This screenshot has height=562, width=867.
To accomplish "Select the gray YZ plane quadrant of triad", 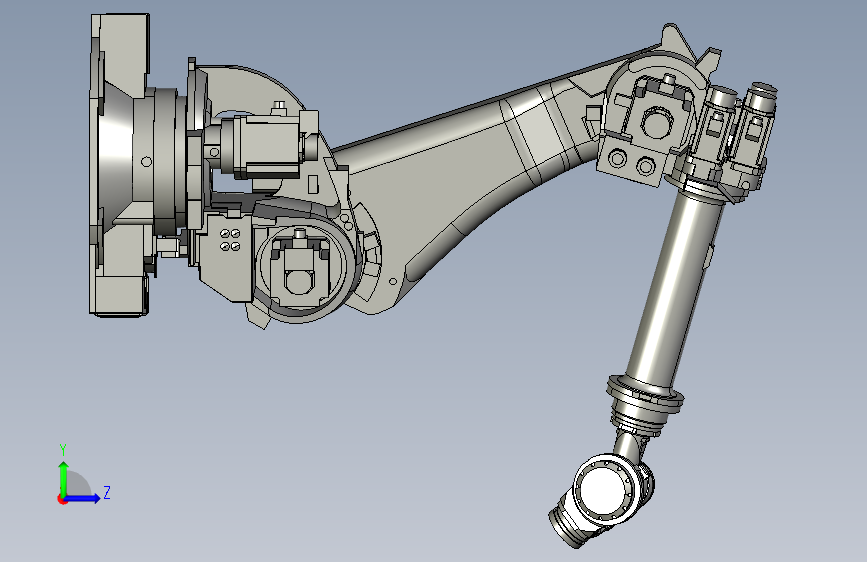I will [x=77, y=485].
